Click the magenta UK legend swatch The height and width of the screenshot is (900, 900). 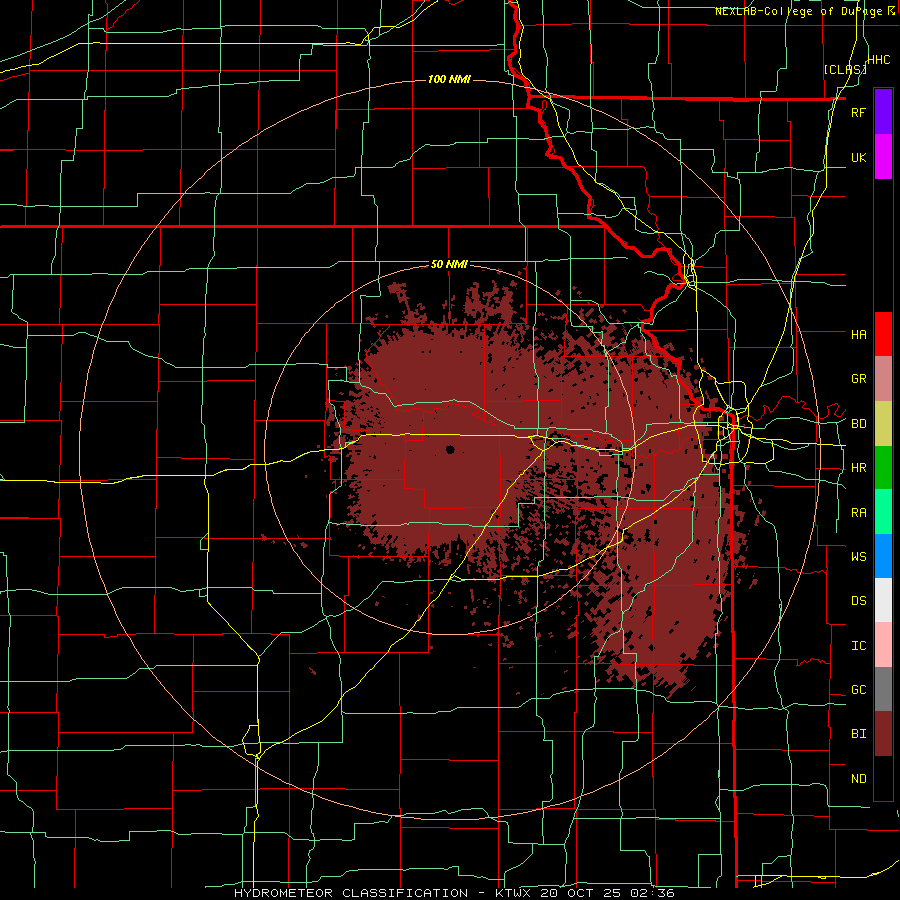tap(883, 156)
